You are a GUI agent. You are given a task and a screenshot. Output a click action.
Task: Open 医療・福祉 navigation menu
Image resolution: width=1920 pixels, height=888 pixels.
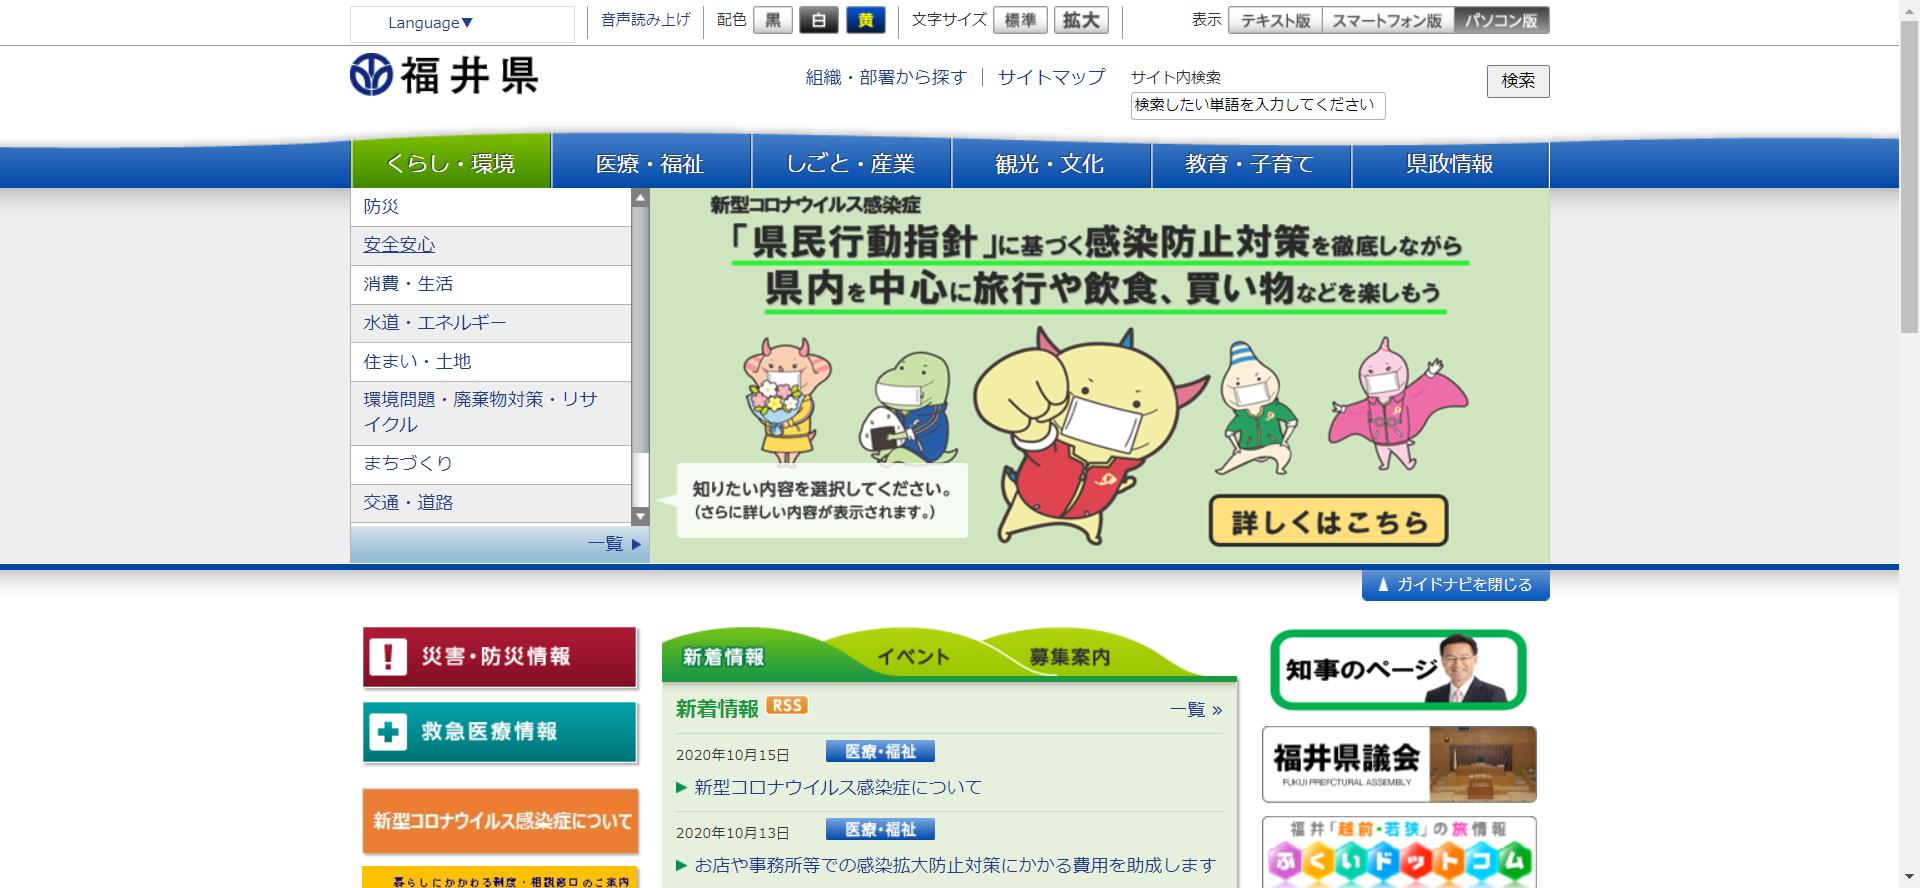click(650, 164)
